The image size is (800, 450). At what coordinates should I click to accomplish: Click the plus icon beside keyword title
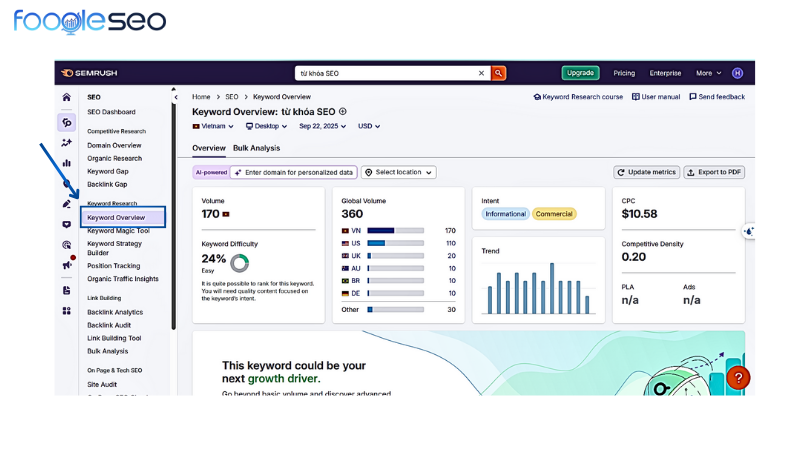point(343,112)
